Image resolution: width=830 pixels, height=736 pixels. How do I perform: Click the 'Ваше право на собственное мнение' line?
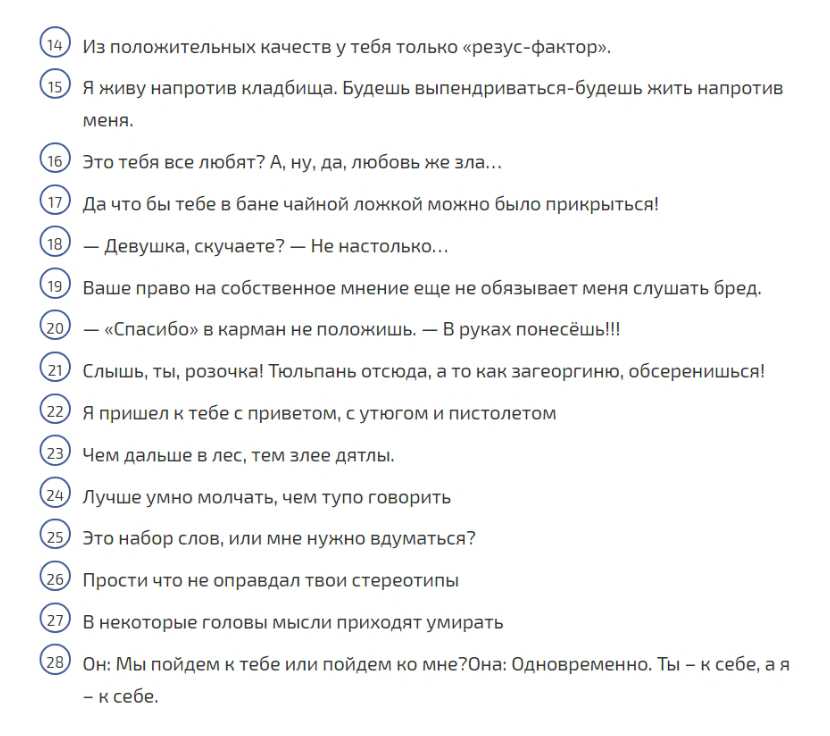422,288
